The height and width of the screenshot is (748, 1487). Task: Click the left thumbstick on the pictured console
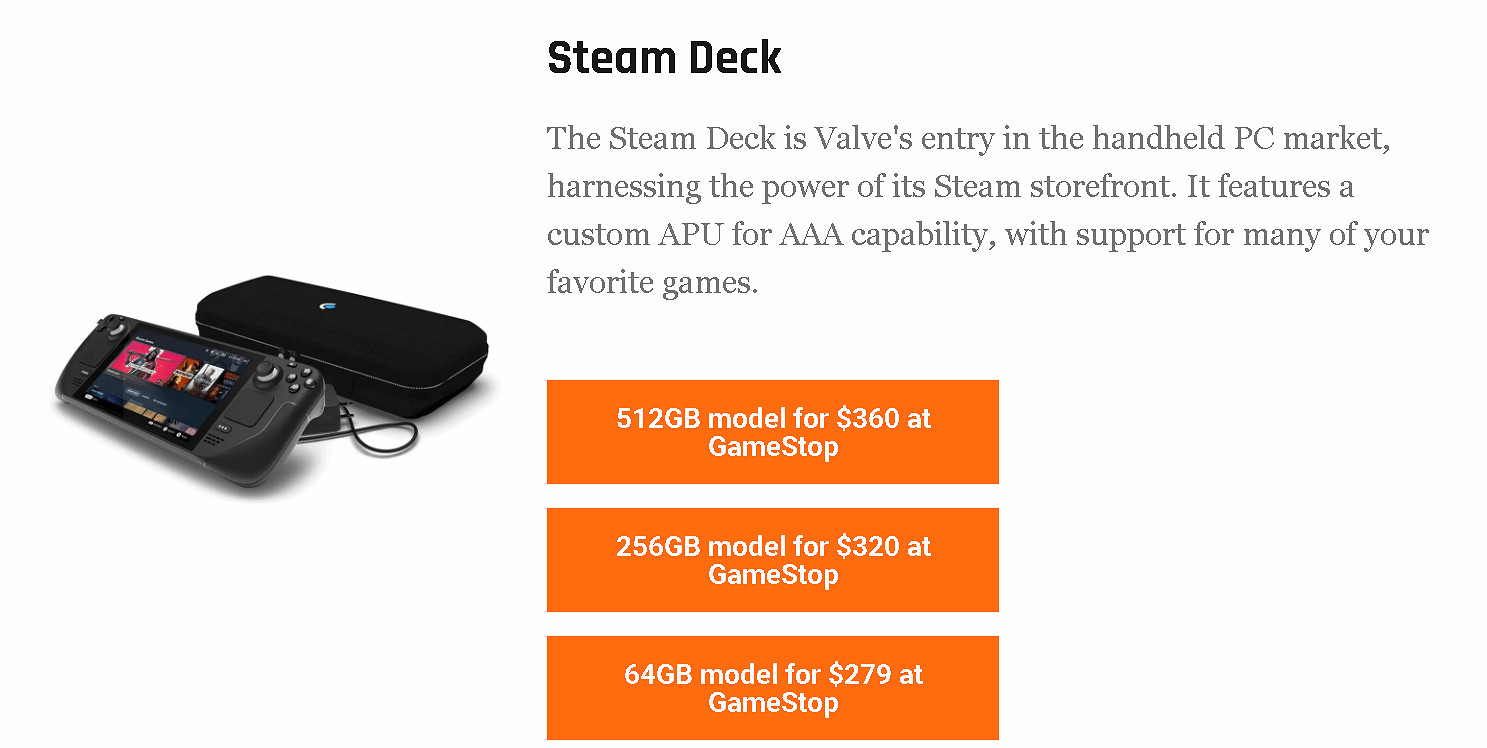click(114, 329)
